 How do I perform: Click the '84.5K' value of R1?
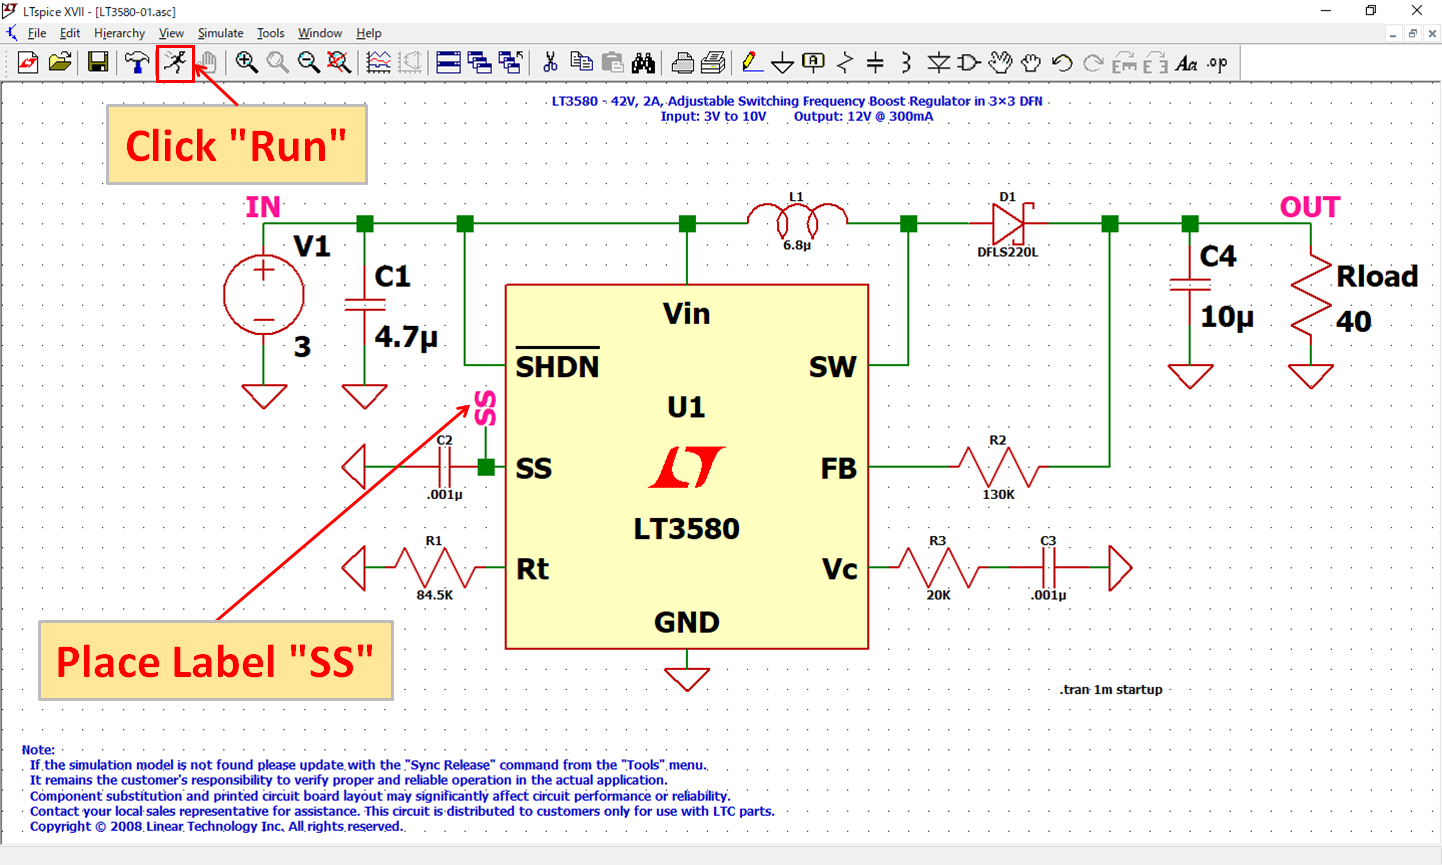[435, 594]
